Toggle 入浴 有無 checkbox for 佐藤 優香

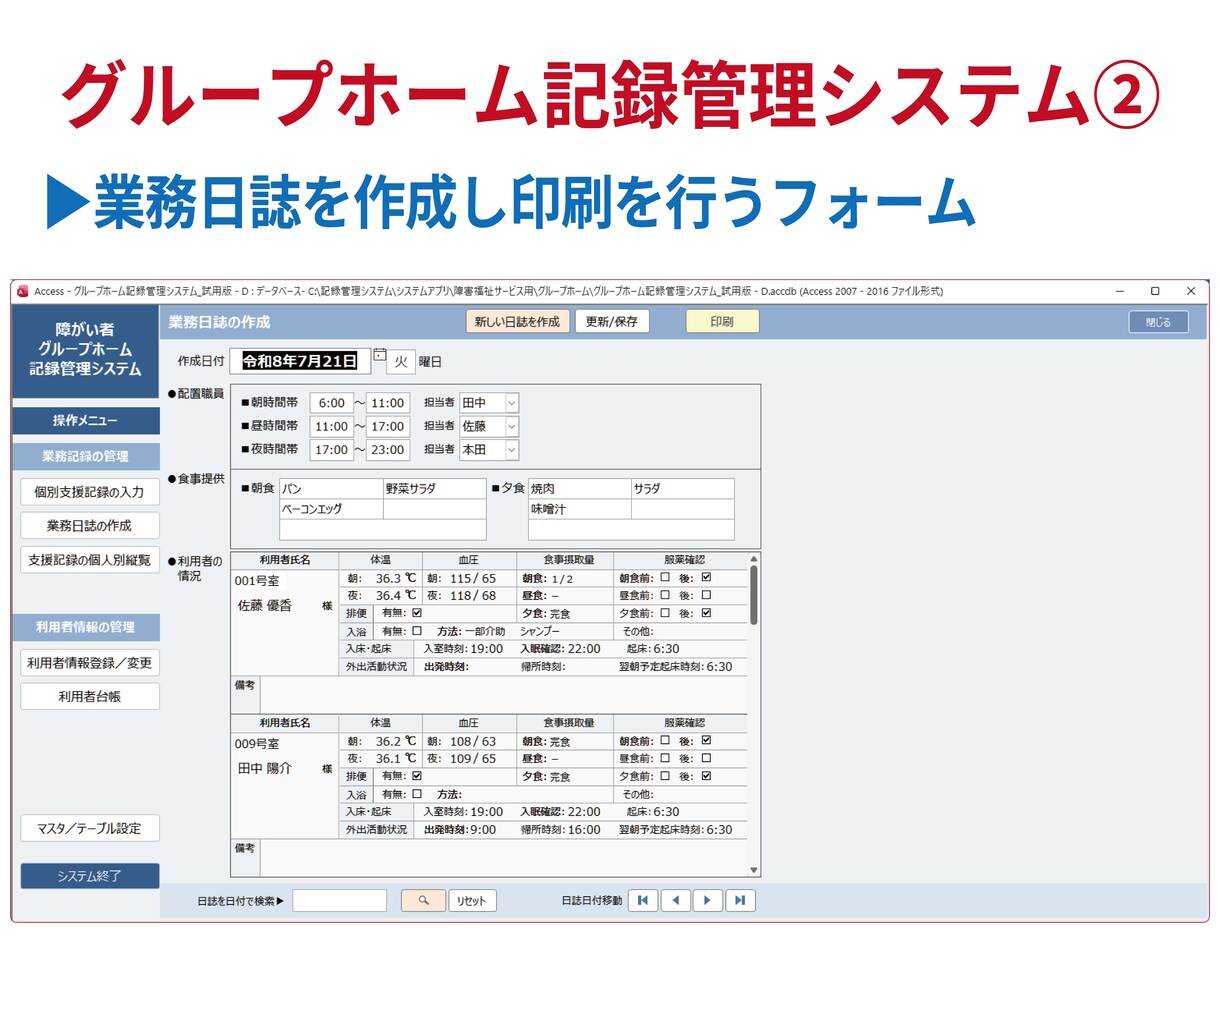coord(417,631)
